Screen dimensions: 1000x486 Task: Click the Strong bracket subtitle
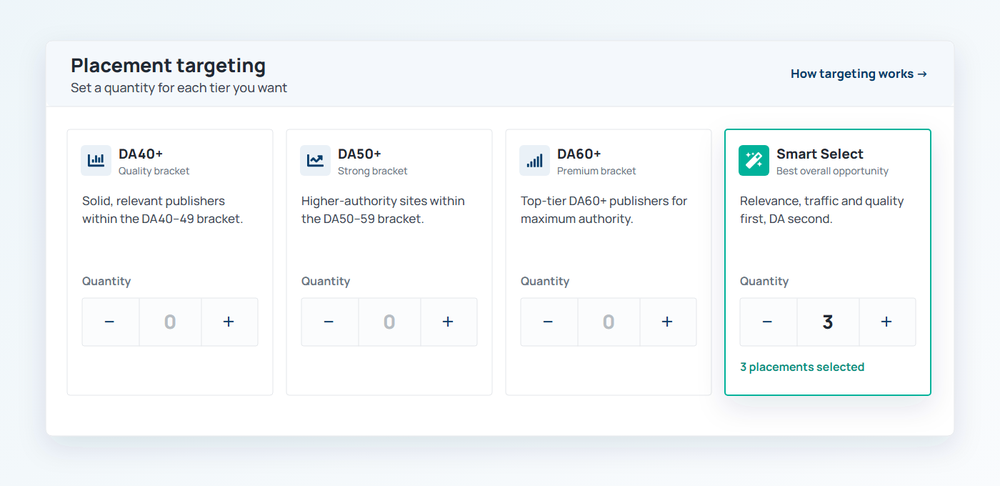[372, 171]
